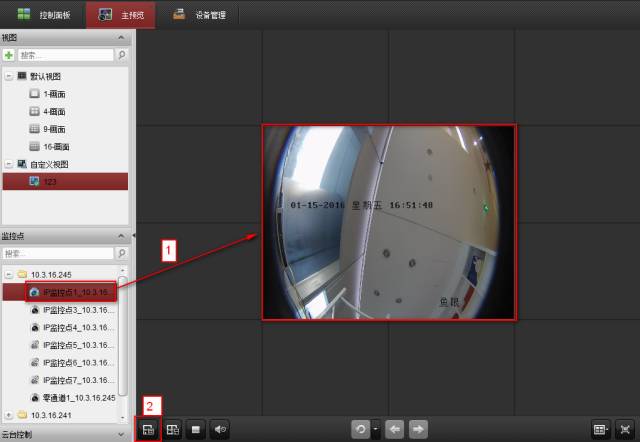
Task: Open the window layout division dropdown
Action: pos(600,429)
